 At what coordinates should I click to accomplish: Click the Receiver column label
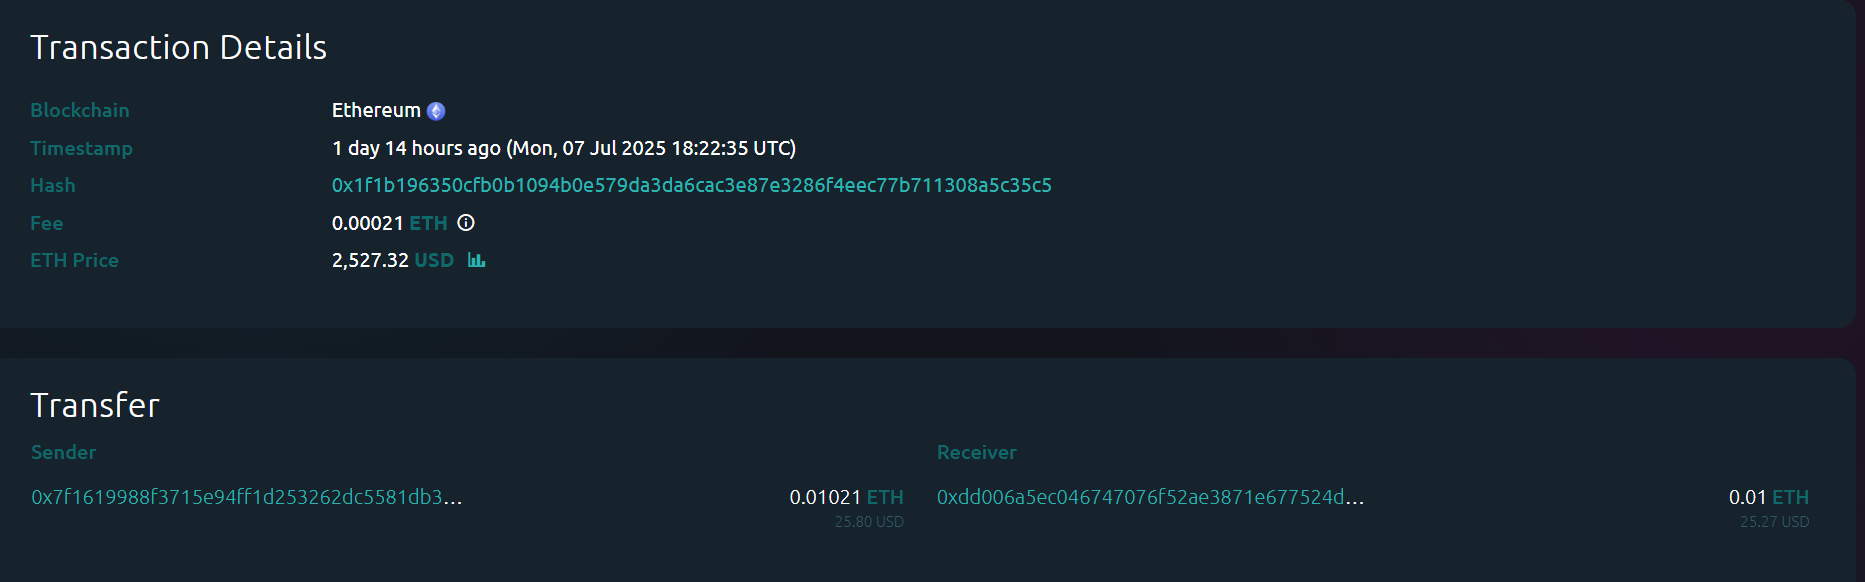pyautogui.click(x=976, y=452)
